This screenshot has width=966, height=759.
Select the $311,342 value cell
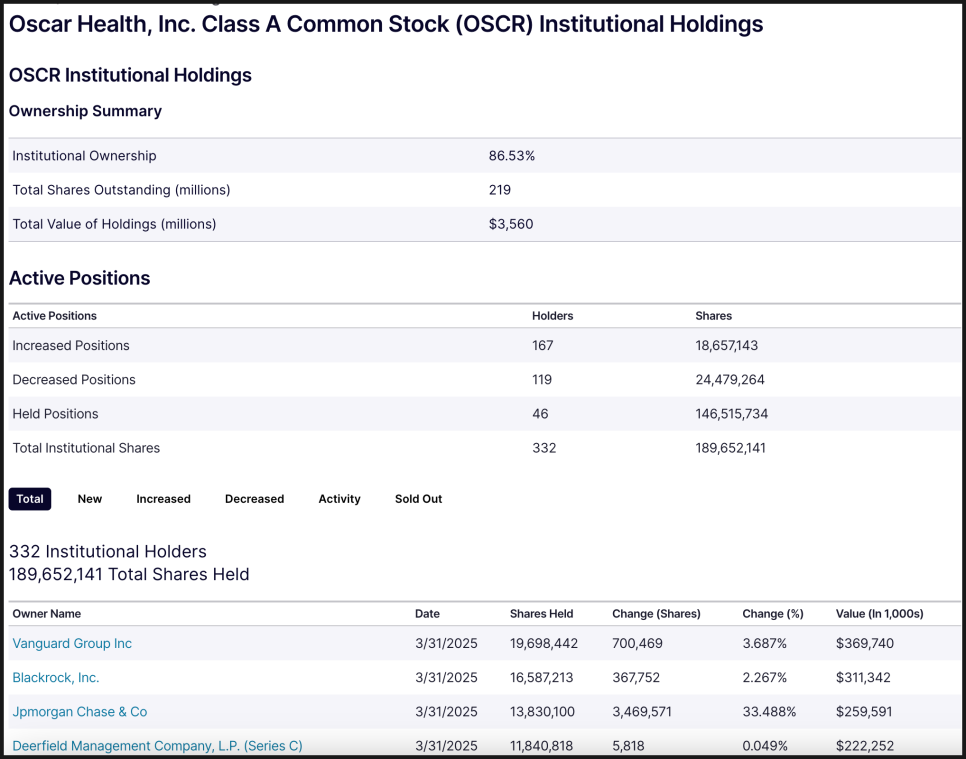863,678
